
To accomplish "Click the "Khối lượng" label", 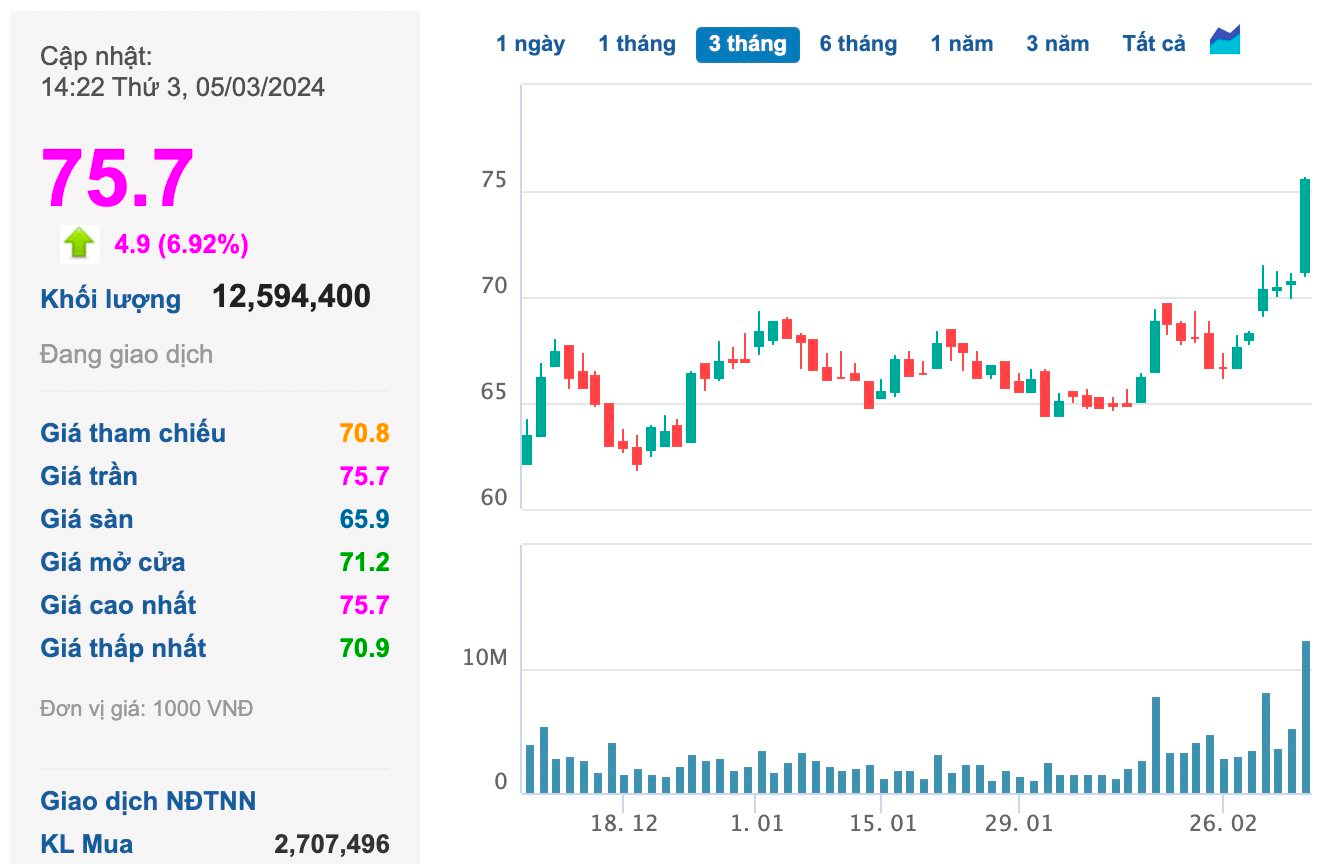I will (110, 298).
